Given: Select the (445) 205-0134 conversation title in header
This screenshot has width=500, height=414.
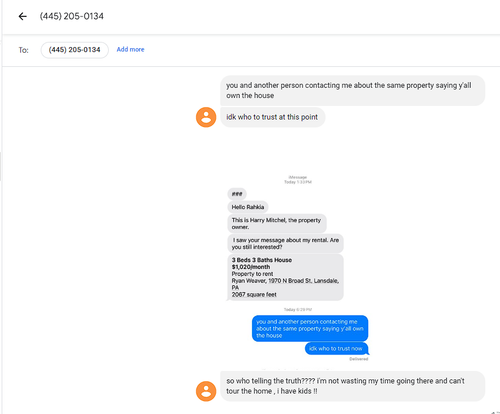Looking at the screenshot, I should (72, 16).
